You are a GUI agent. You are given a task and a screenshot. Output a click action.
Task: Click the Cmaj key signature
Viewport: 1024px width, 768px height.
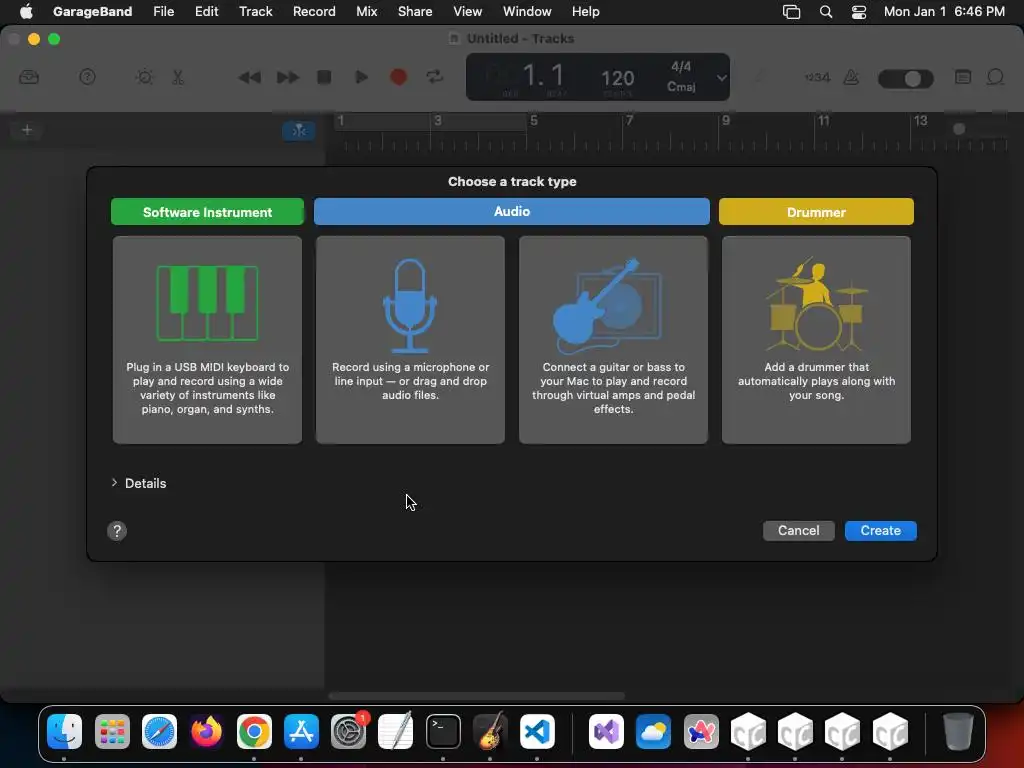pos(681,86)
